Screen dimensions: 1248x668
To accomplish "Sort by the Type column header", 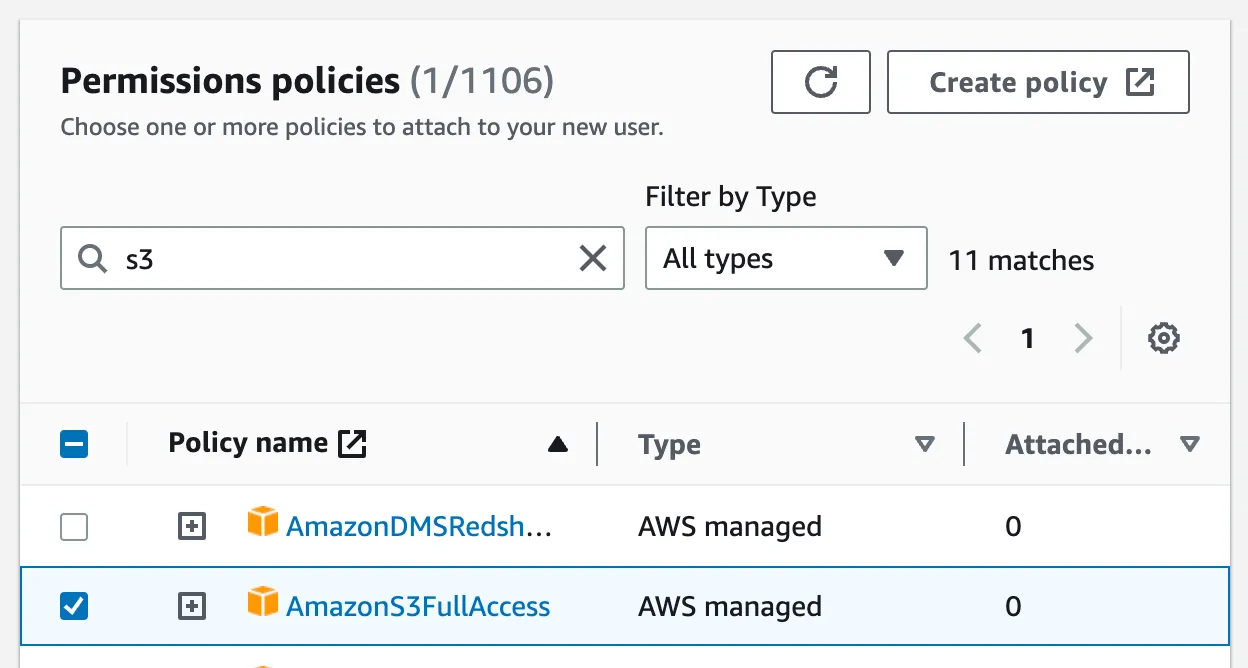I will (670, 445).
